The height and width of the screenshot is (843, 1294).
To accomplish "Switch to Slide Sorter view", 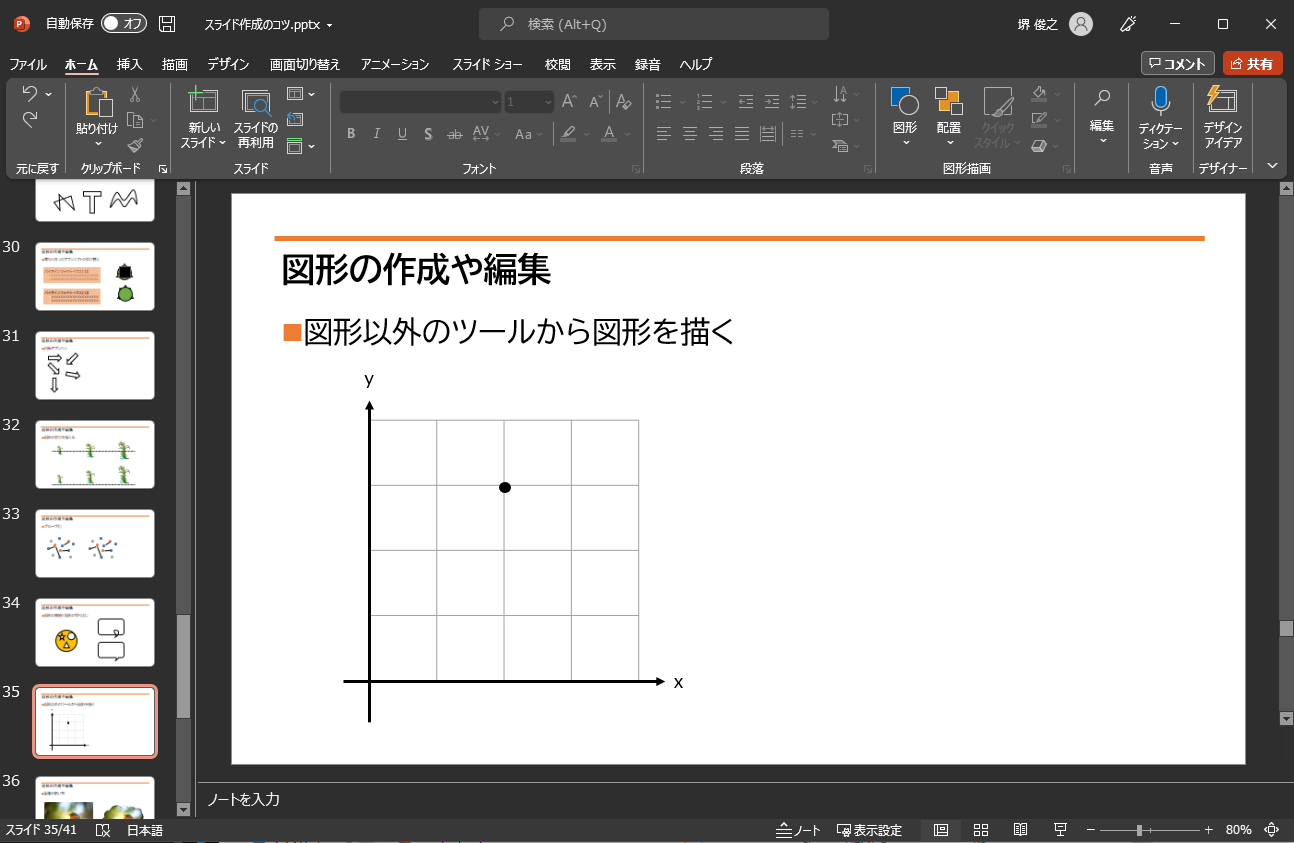I will click(x=981, y=830).
